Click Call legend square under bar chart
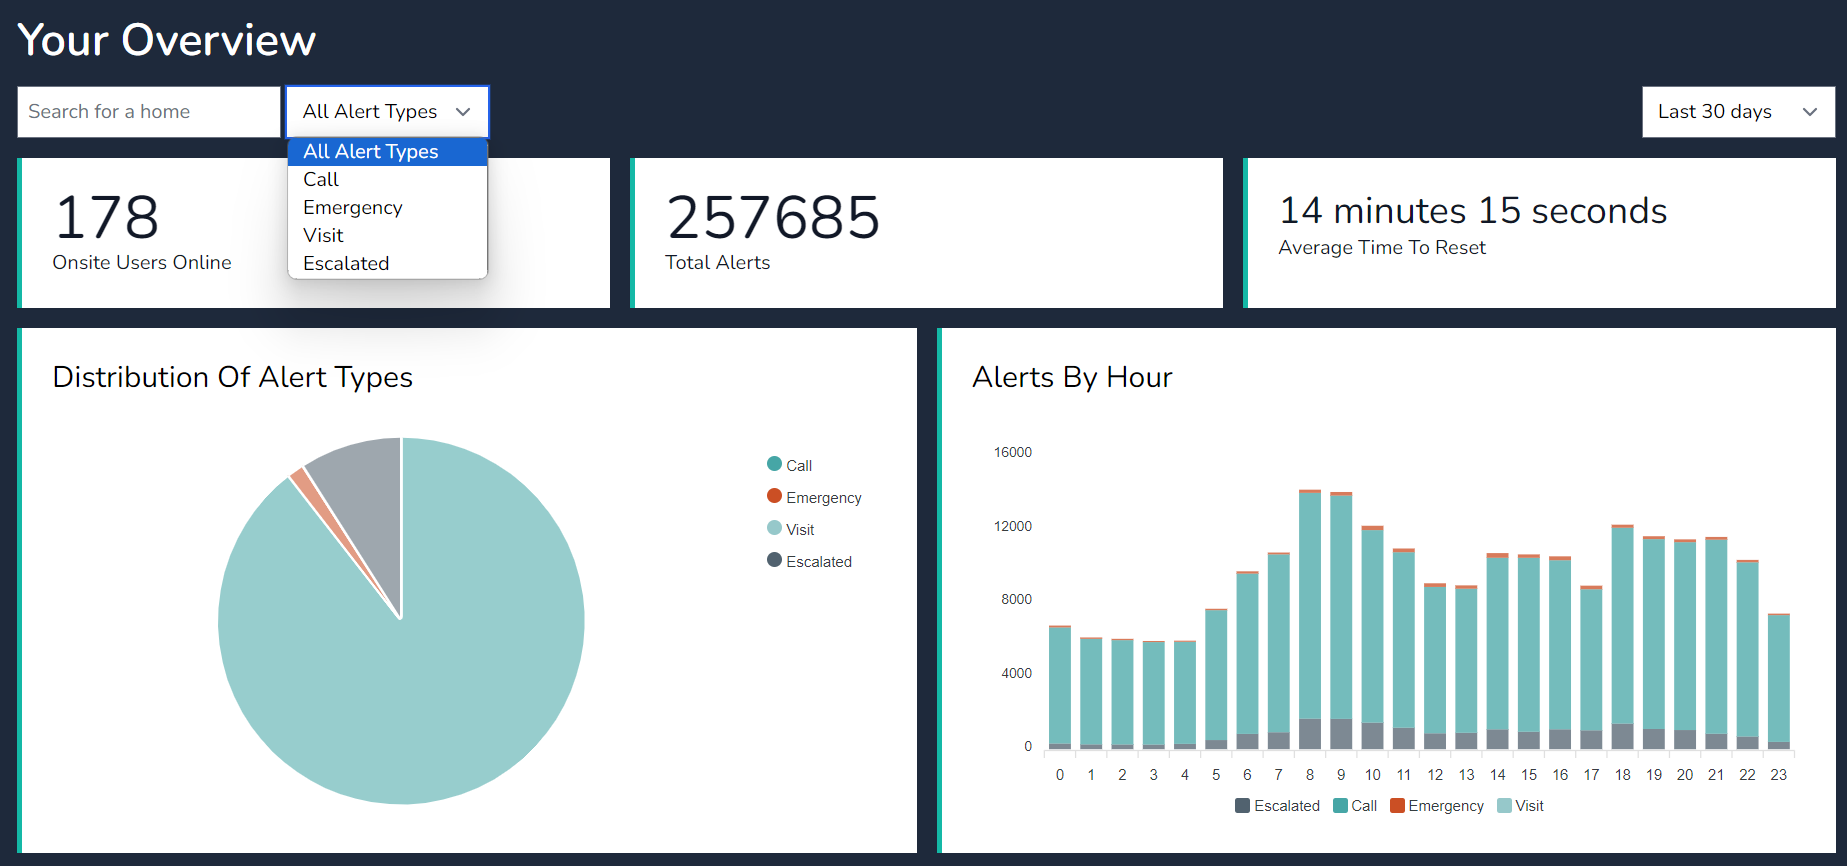Image resolution: width=1847 pixels, height=866 pixels. point(1340,806)
